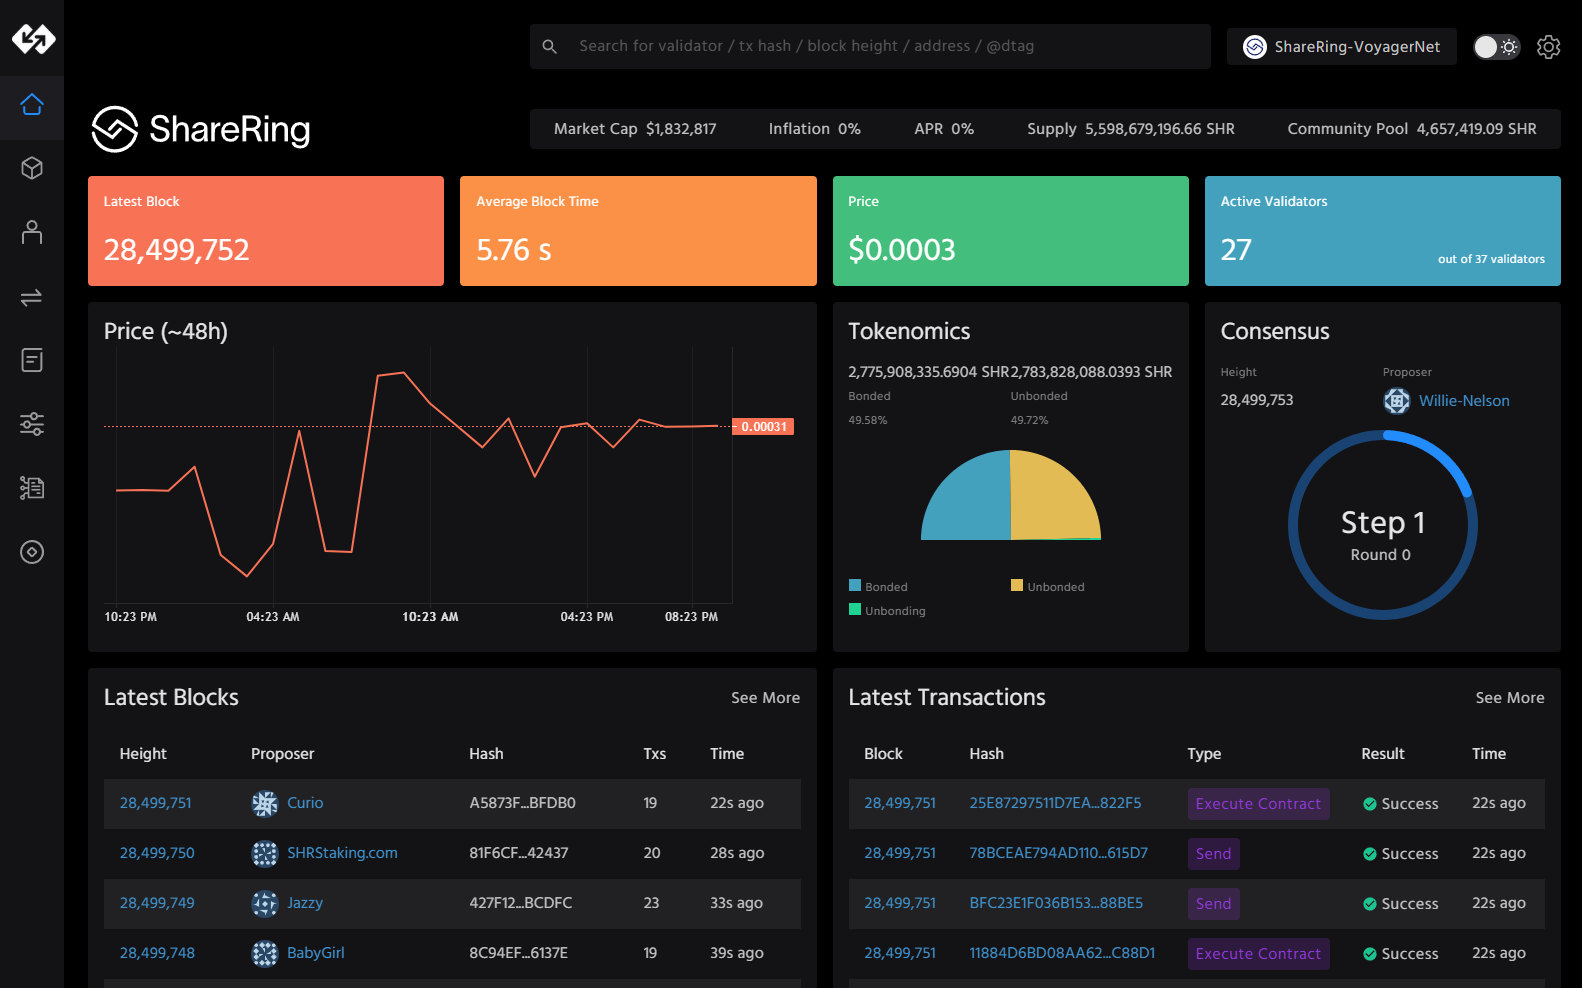The height and width of the screenshot is (988, 1582).
Task: Click Success result in the 25E87297 row
Action: coord(1401,804)
